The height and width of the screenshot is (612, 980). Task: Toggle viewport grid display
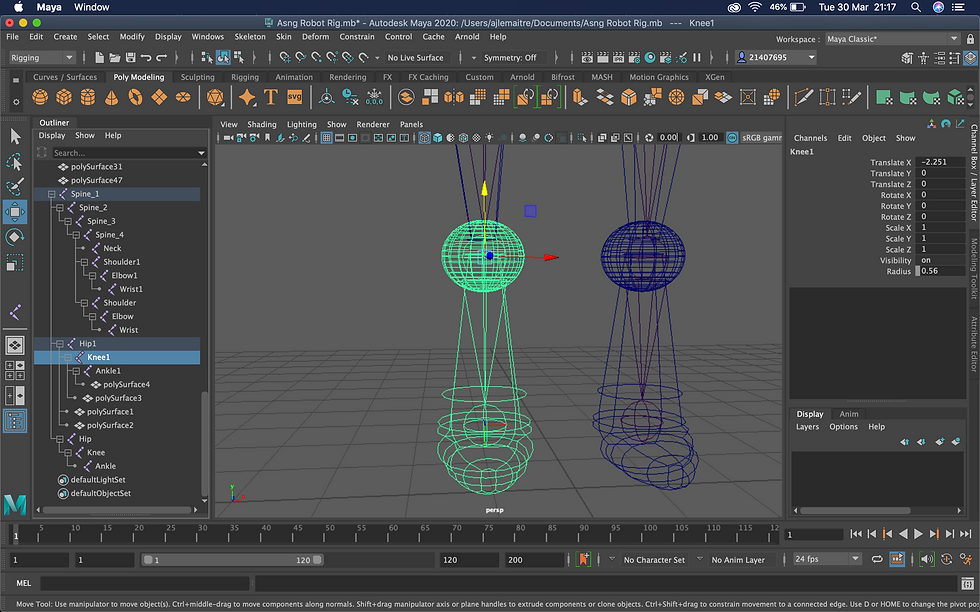(x=326, y=138)
